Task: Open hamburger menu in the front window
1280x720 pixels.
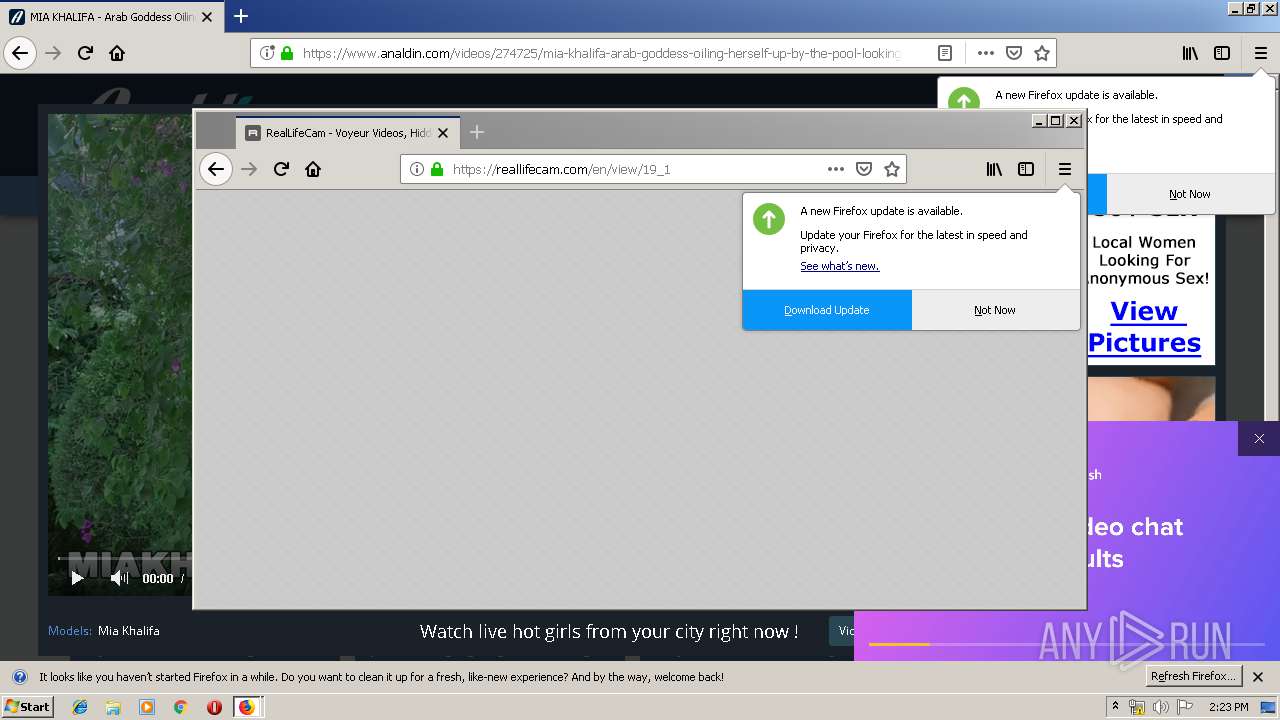Action: tap(1065, 169)
